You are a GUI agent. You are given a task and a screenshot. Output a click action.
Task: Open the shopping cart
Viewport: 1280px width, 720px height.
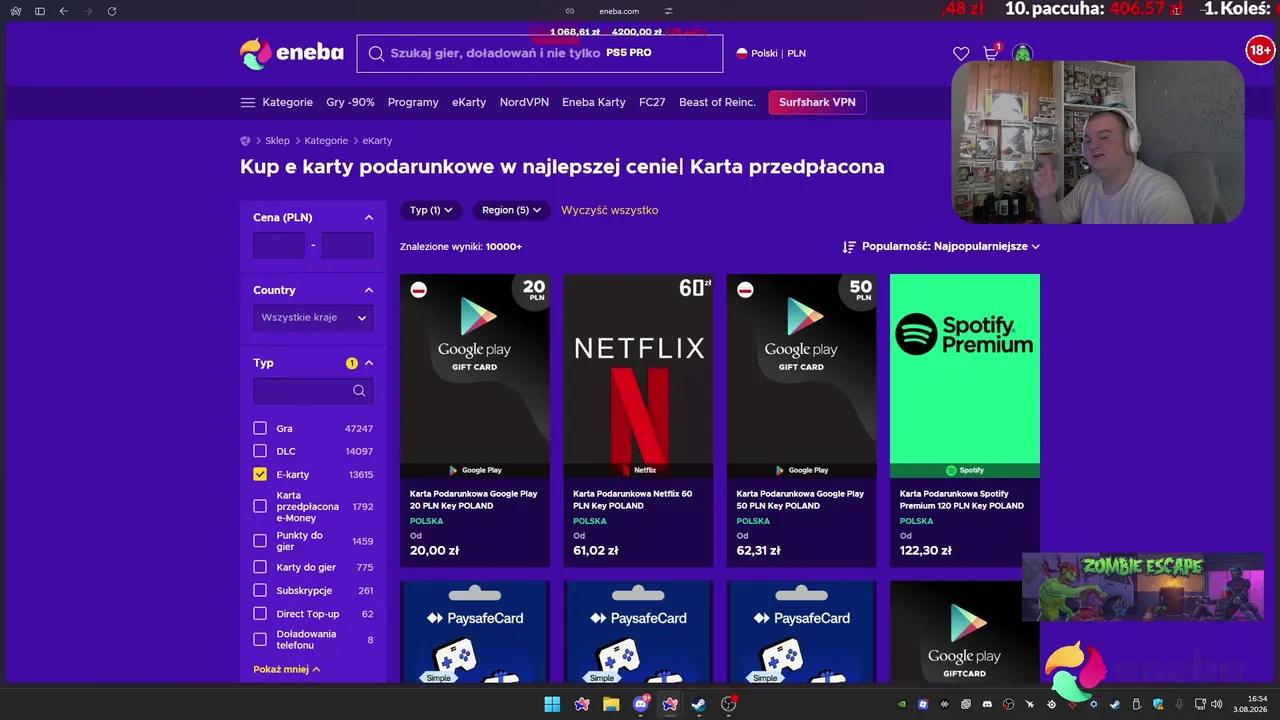(x=990, y=54)
